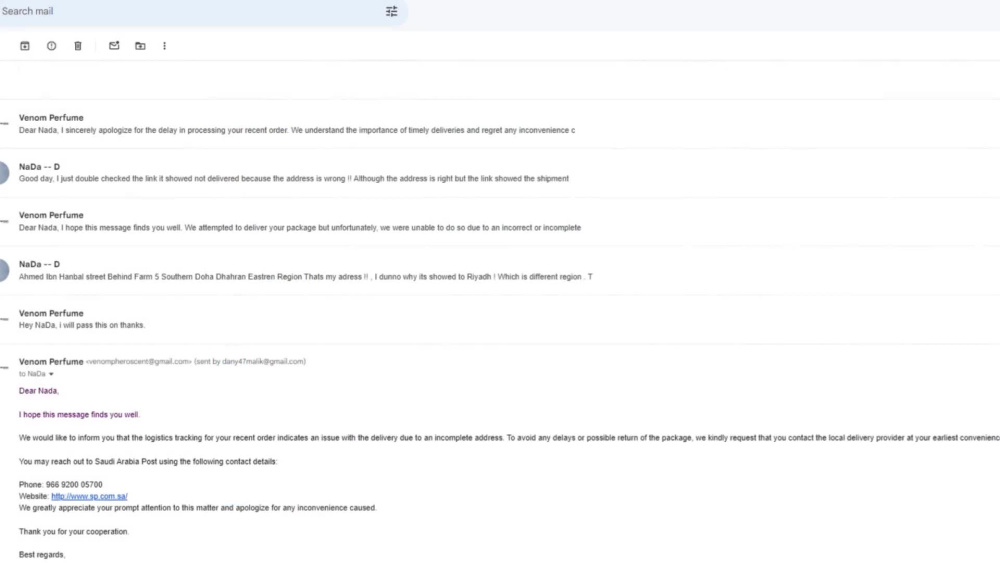Expand Venom Perfume message 'We attempted to deliver'
Viewport: 1000px width, 563px height.
click(500, 221)
